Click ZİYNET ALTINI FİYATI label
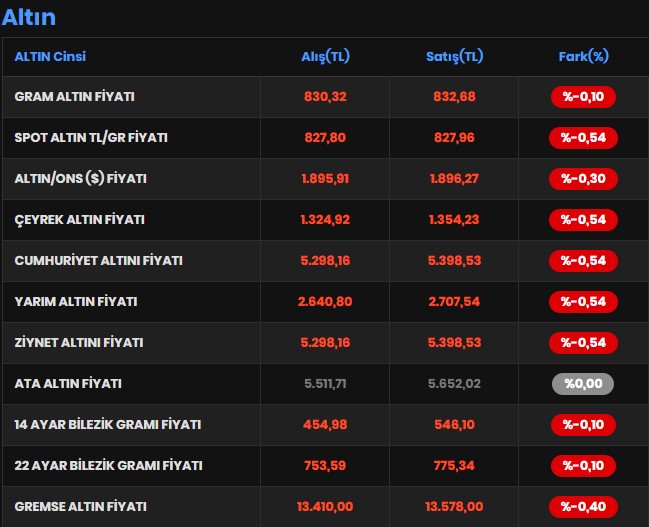 tap(79, 342)
